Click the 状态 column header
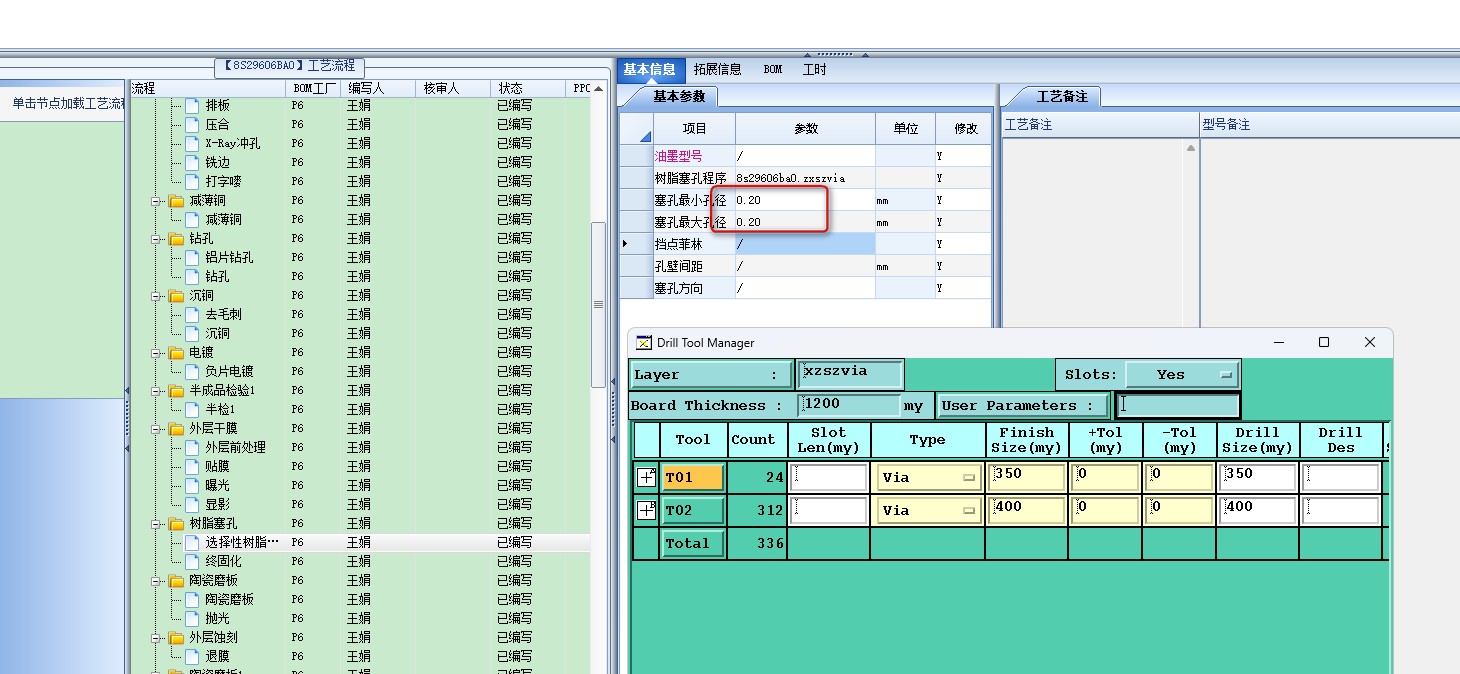 527,88
